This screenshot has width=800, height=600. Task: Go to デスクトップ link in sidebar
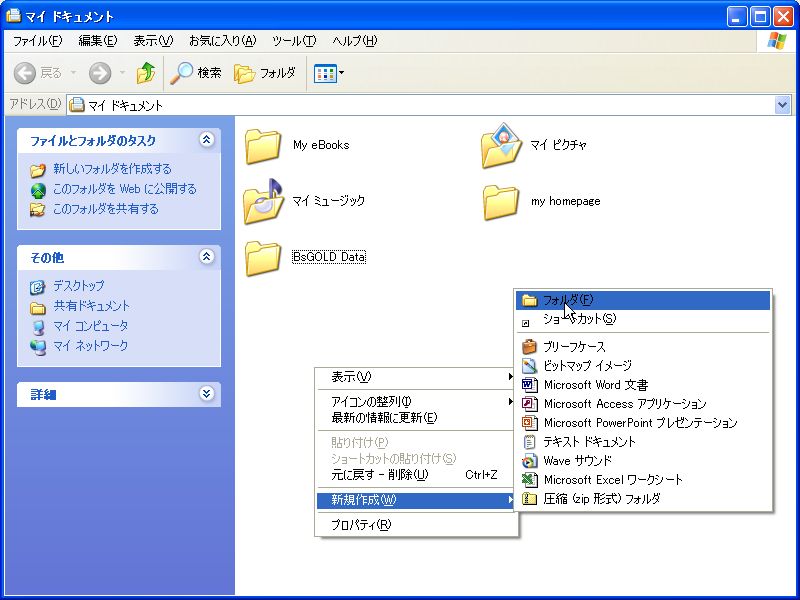[x=79, y=286]
